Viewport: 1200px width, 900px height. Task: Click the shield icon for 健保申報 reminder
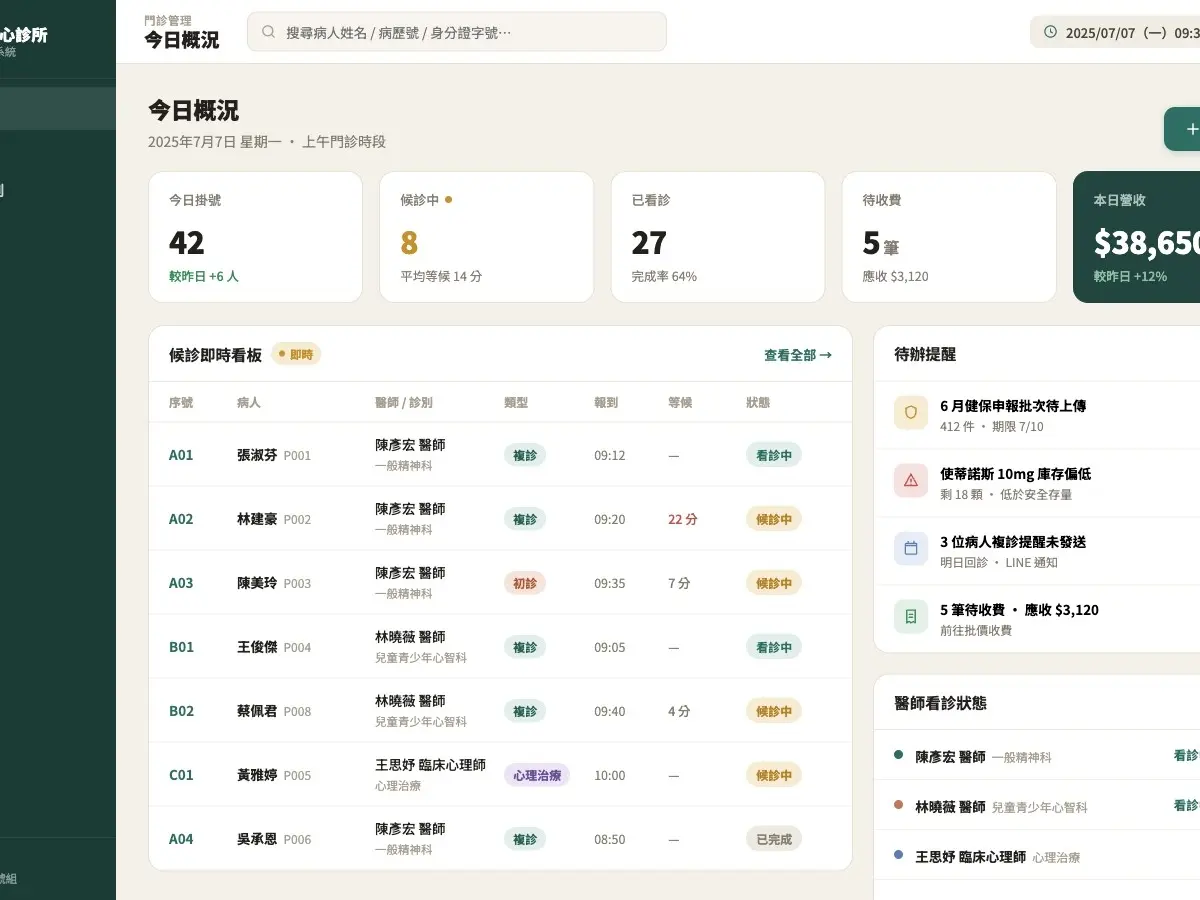910,412
